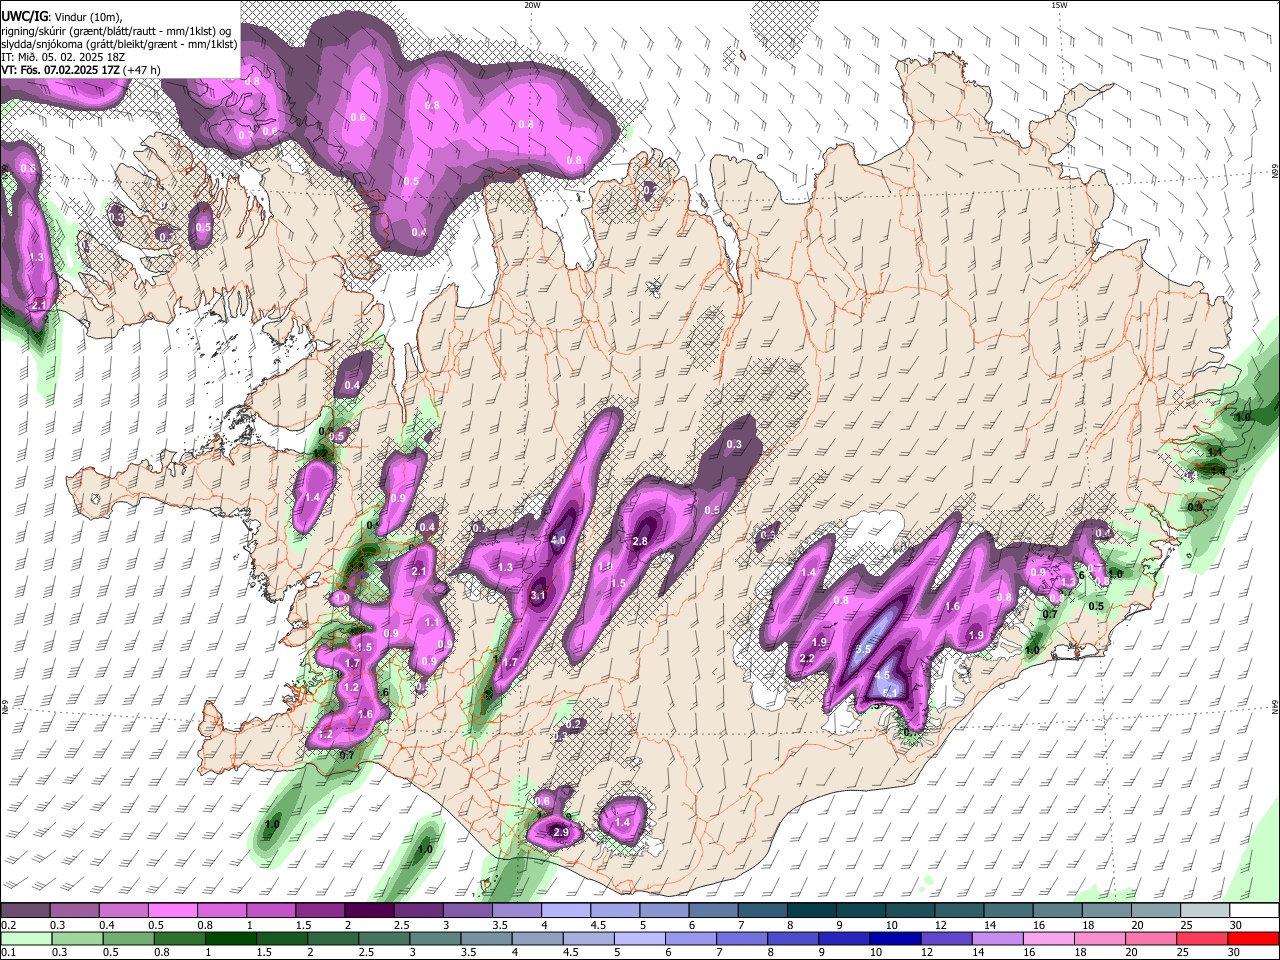The width and height of the screenshot is (1280, 960).
Task: Click the bright red rain swatch after 30
Action: (x=1253, y=938)
